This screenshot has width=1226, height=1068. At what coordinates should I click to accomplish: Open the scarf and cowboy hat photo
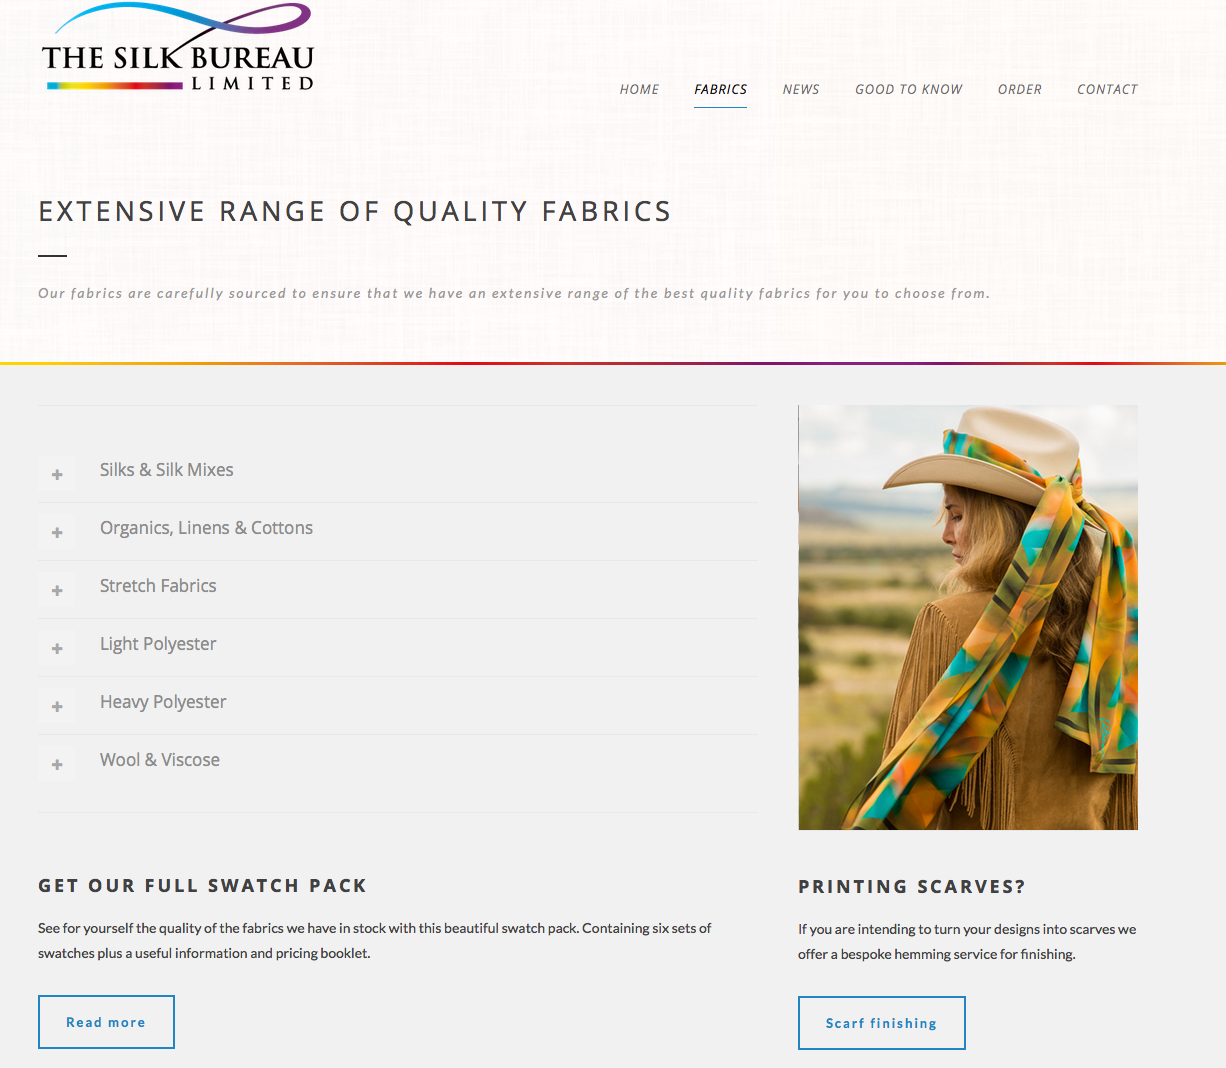click(968, 617)
